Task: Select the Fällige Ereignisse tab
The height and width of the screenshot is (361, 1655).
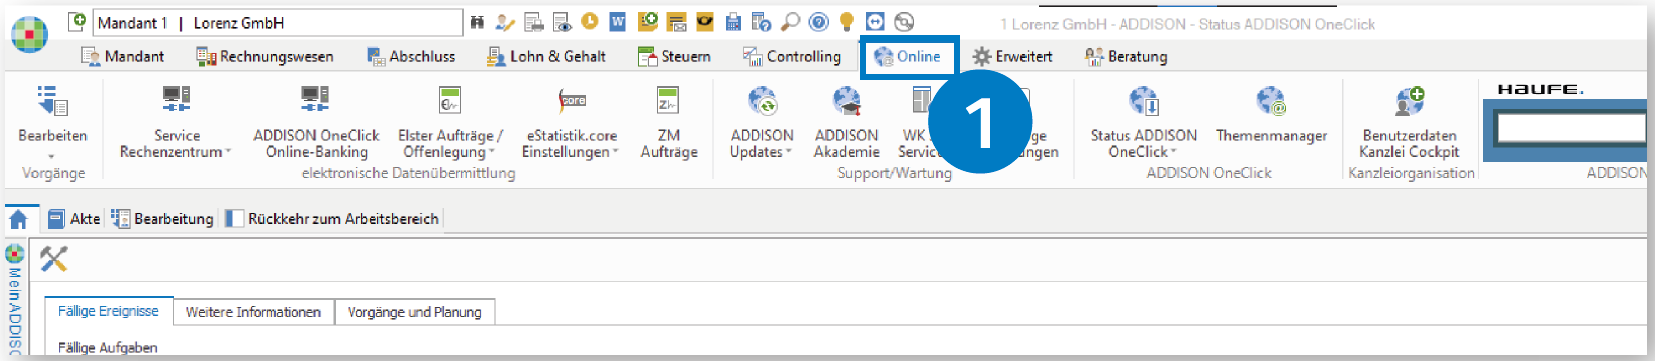Action: (108, 311)
